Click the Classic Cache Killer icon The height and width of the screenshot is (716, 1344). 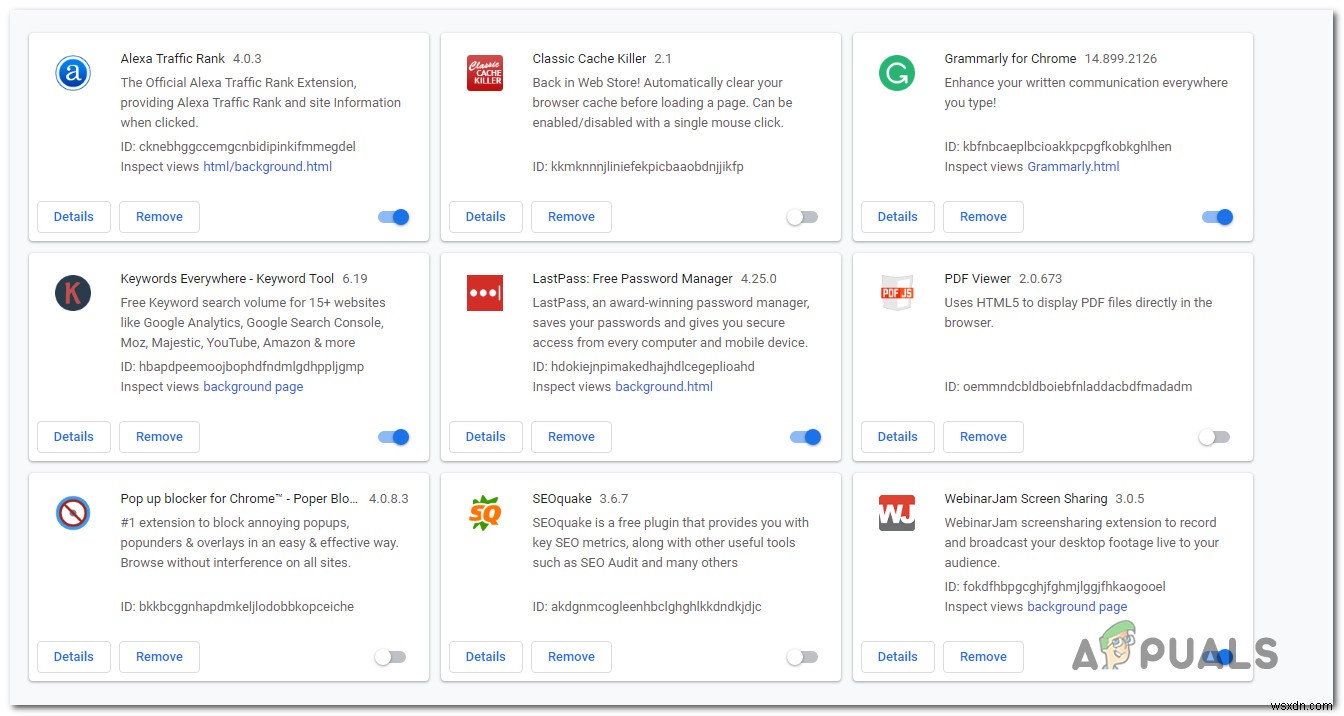click(485, 72)
